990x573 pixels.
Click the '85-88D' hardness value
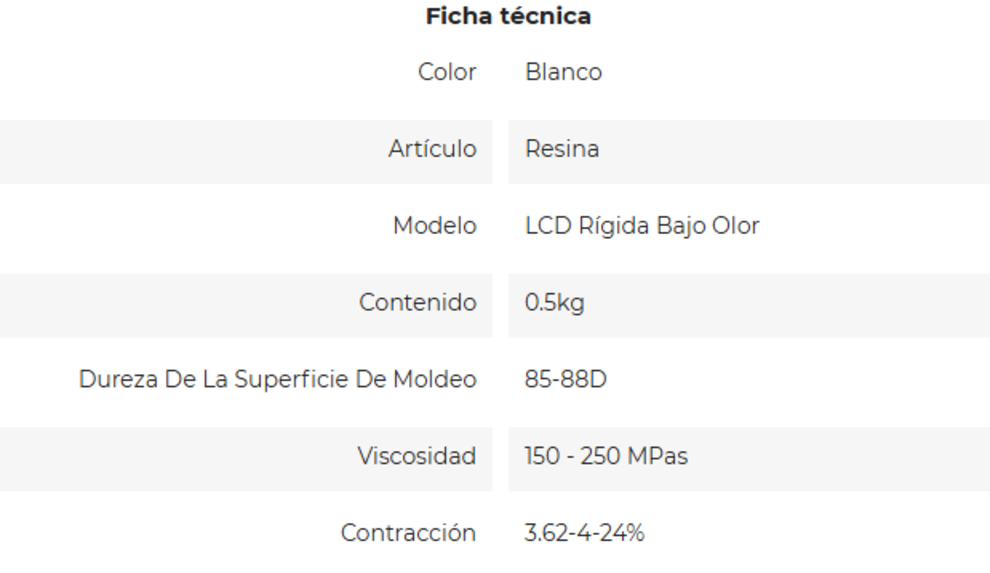click(x=565, y=380)
